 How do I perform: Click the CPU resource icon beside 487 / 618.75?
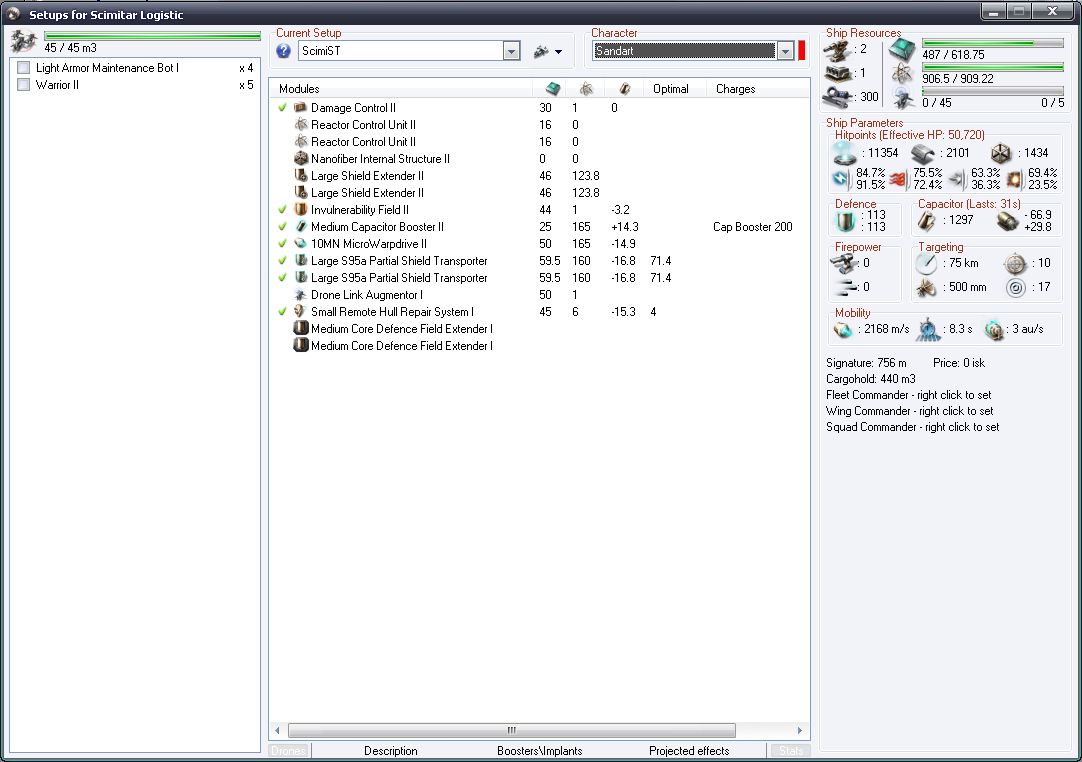coord(902,50)
